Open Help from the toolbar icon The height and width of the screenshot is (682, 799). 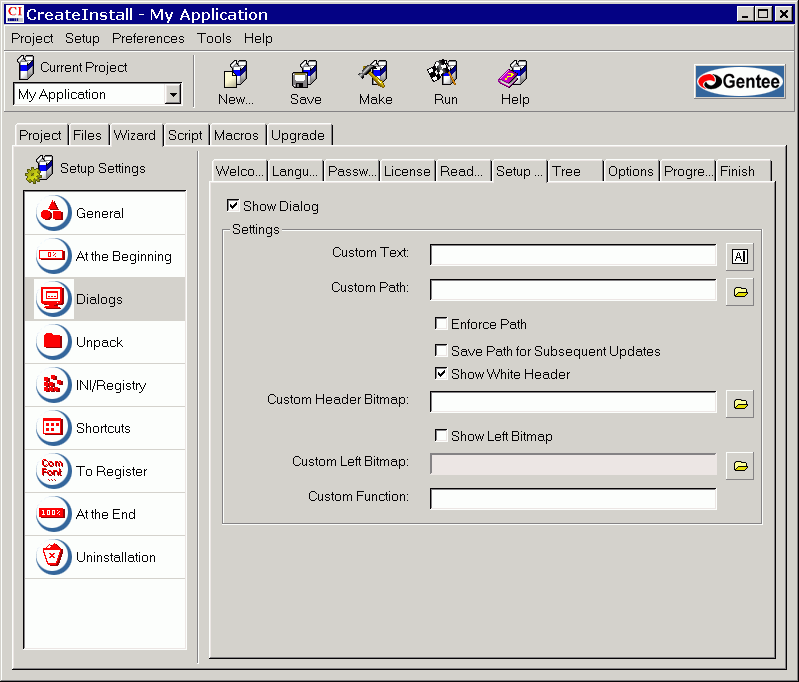pyautogui.click(x=514, y=82)
